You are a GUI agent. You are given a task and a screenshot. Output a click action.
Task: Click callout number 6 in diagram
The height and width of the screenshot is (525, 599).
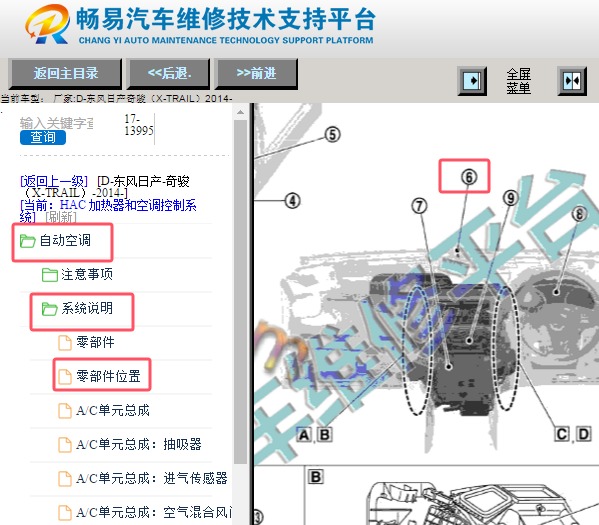click(x=469, y=177)
